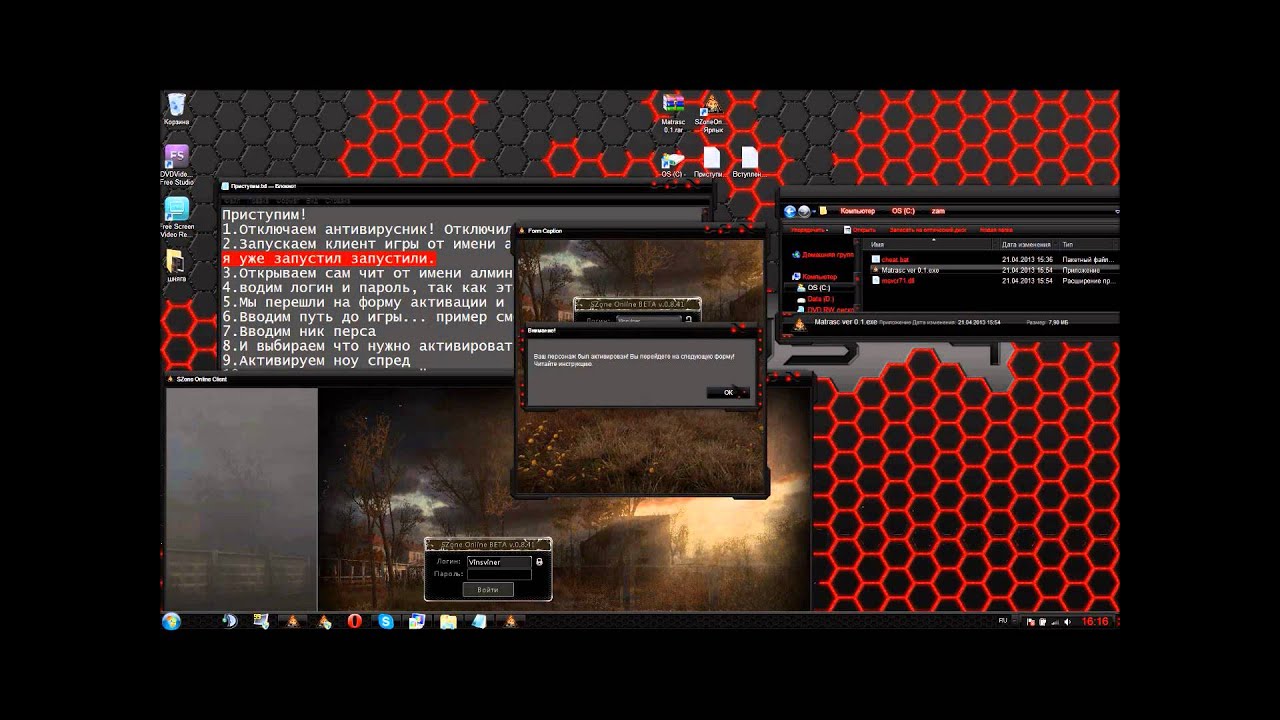1280x720 pixels.
Task: Click the Windows Start orb
Action: click(x=171, y=621)
